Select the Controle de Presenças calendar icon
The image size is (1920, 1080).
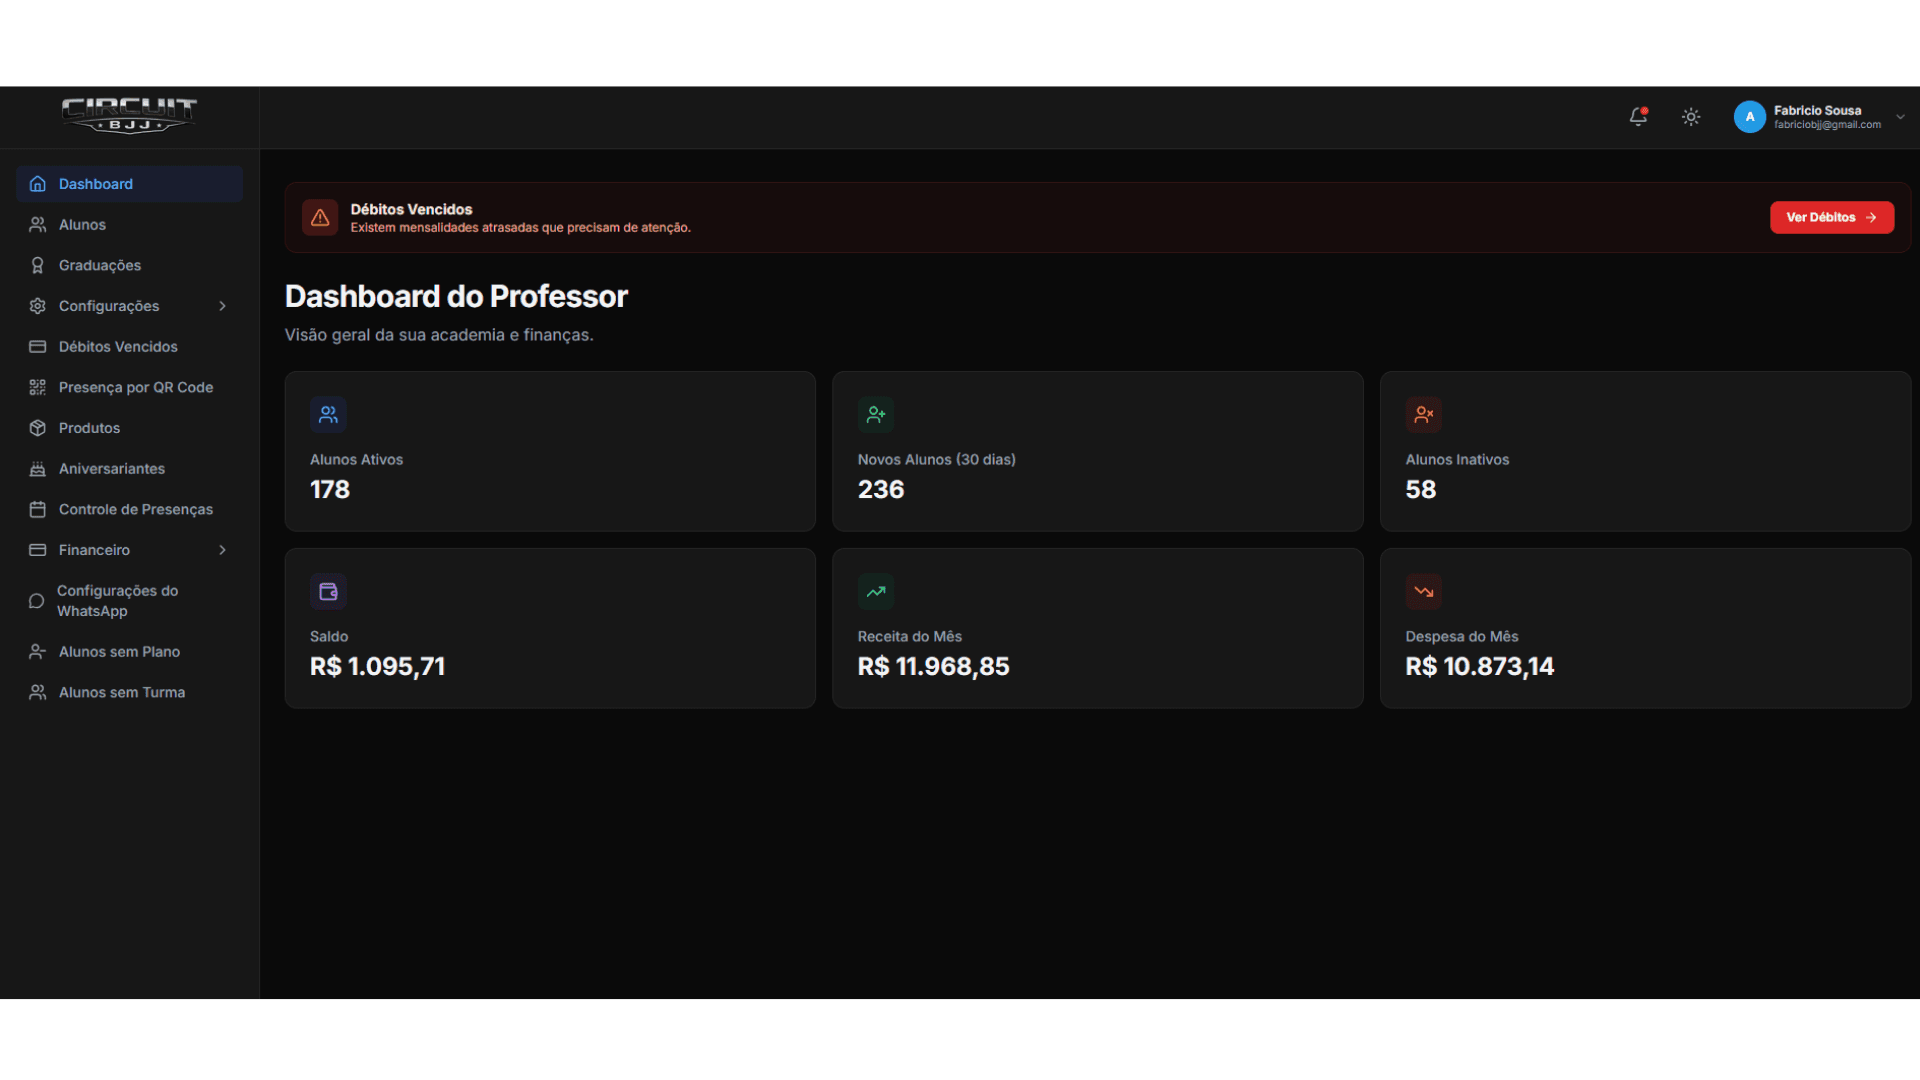click(x=37, y=509)
